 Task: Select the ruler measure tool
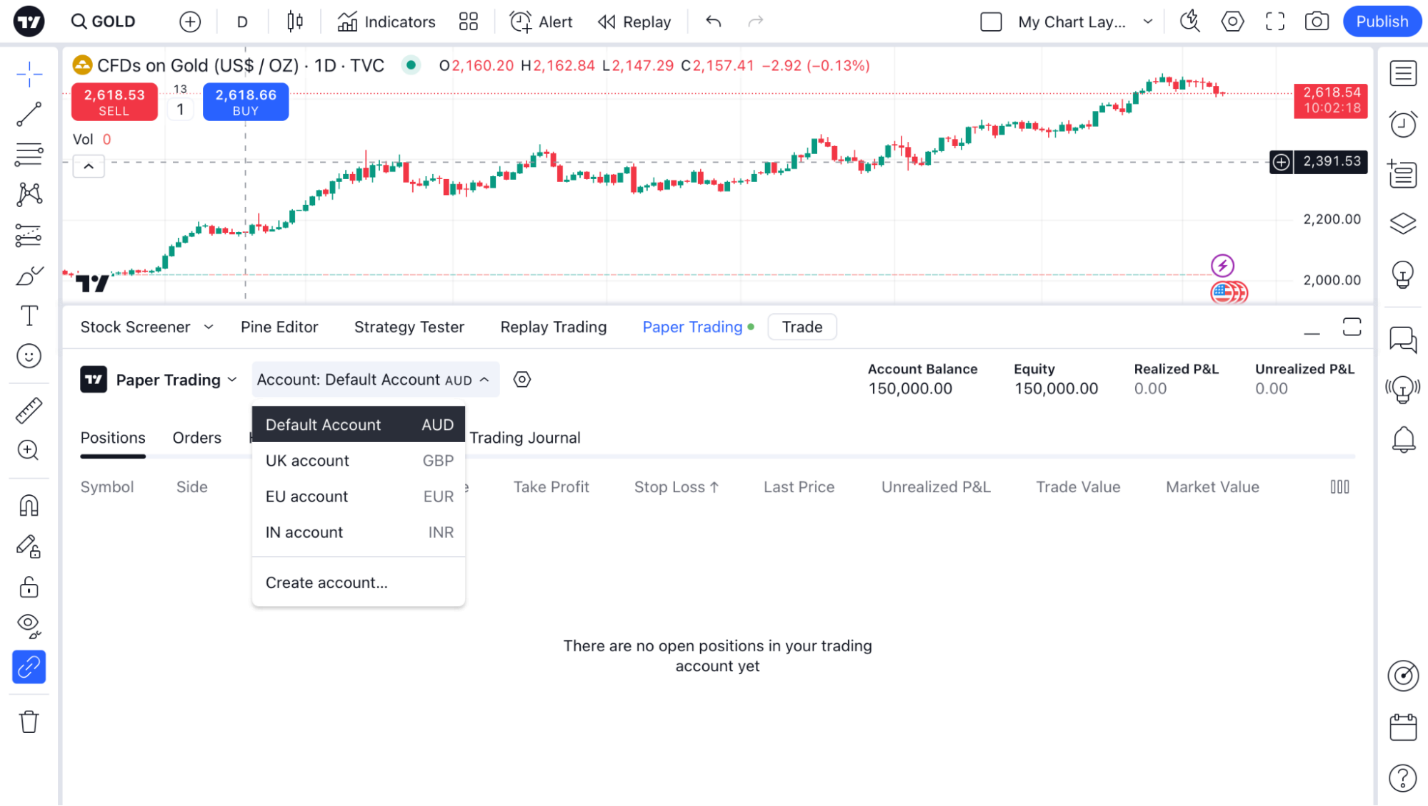pos(29,410)
